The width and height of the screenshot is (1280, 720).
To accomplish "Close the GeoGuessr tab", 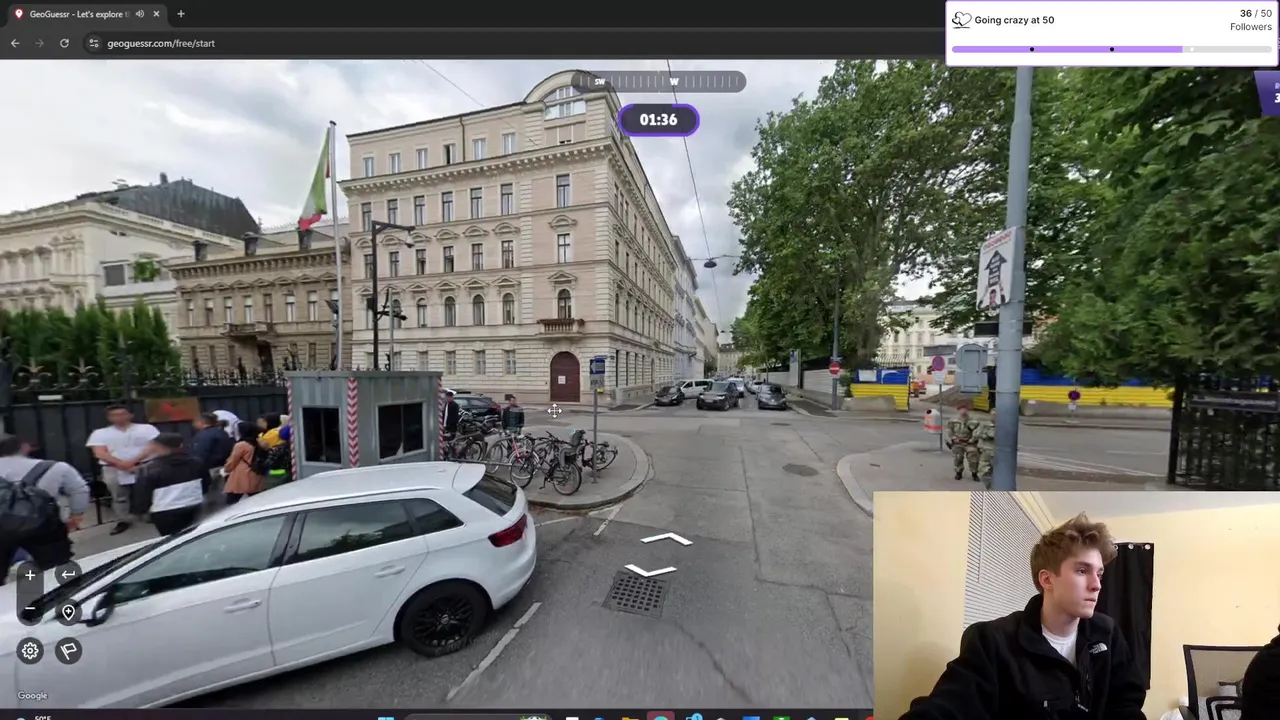I will coord(156,14).
